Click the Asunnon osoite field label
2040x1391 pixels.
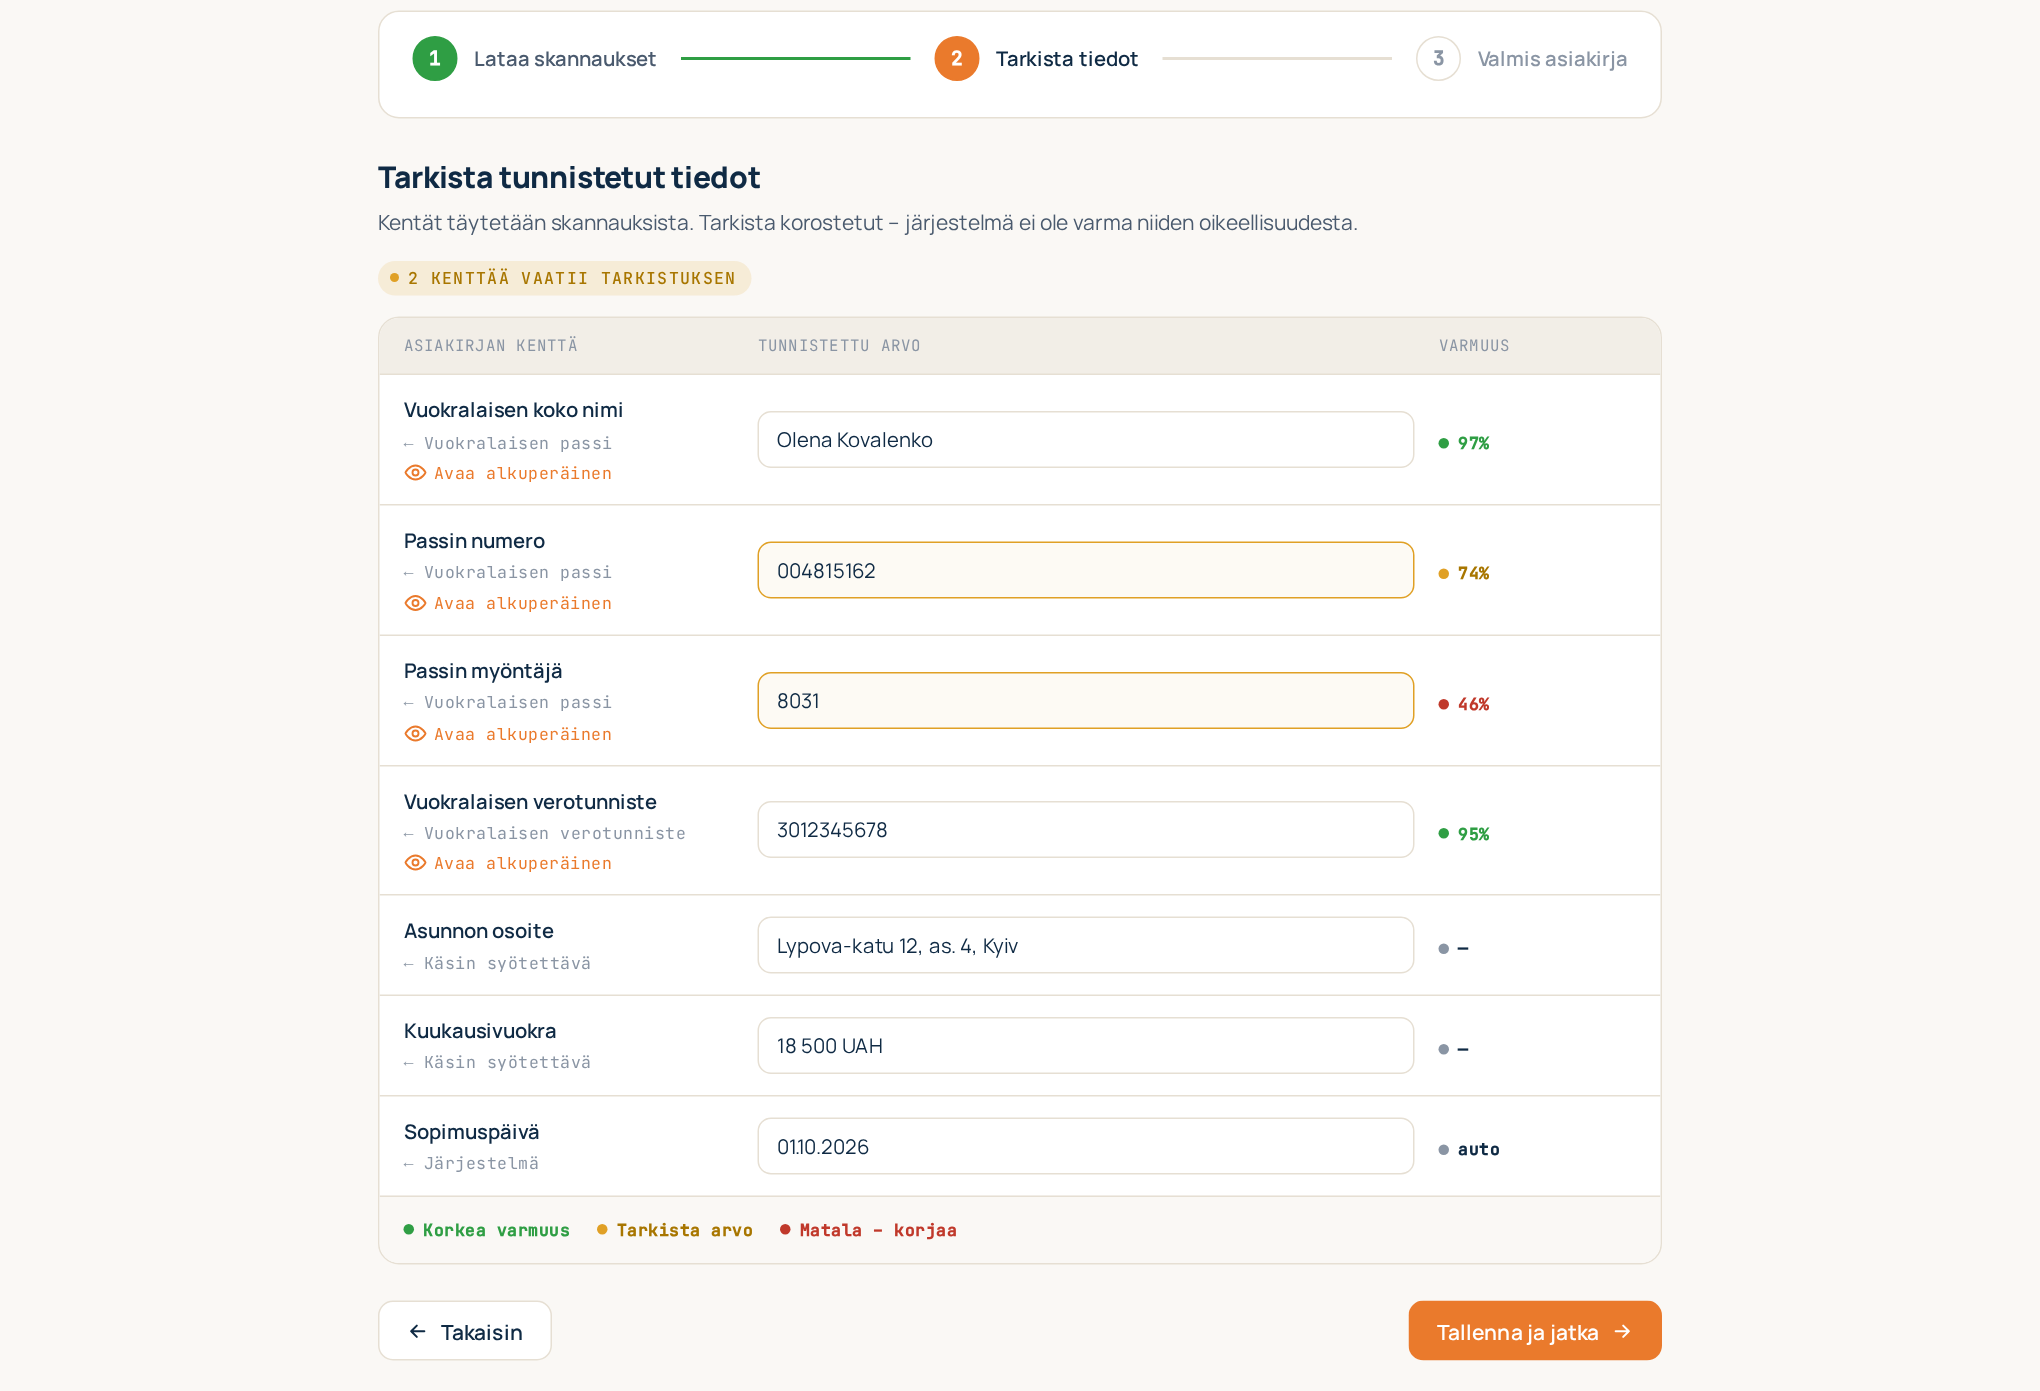pyautogui.click(x=479, y=931)
